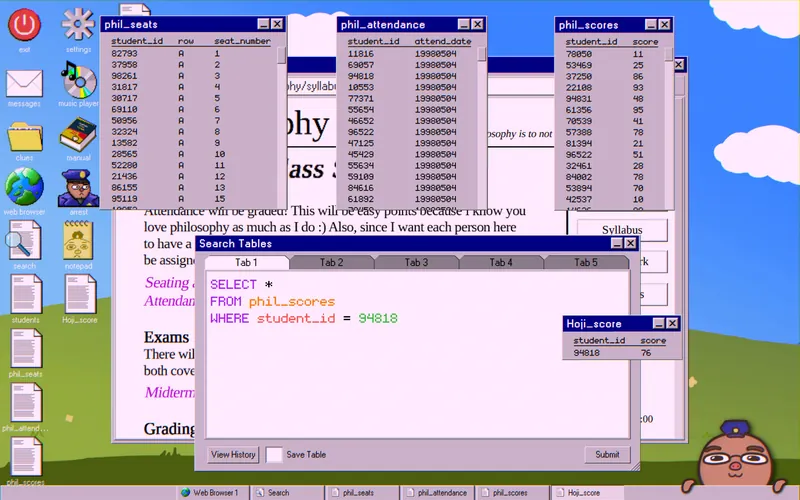Switch to Tab 5 in Search Tables

tap(586, 262)
